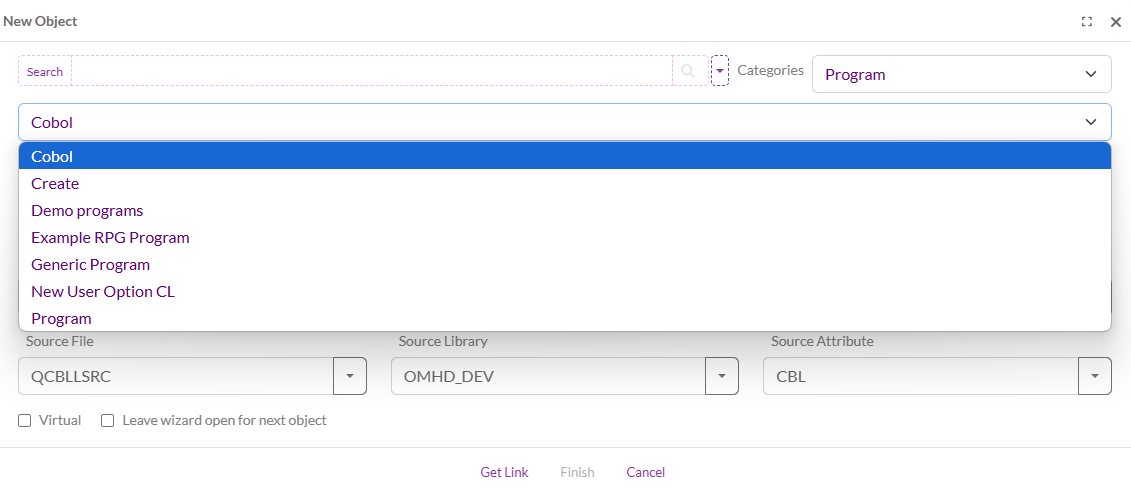The height and width of the screenshot is (492, 1131).
Task: Expand the Categories Program dropdown
Action: tap(961, 74)
